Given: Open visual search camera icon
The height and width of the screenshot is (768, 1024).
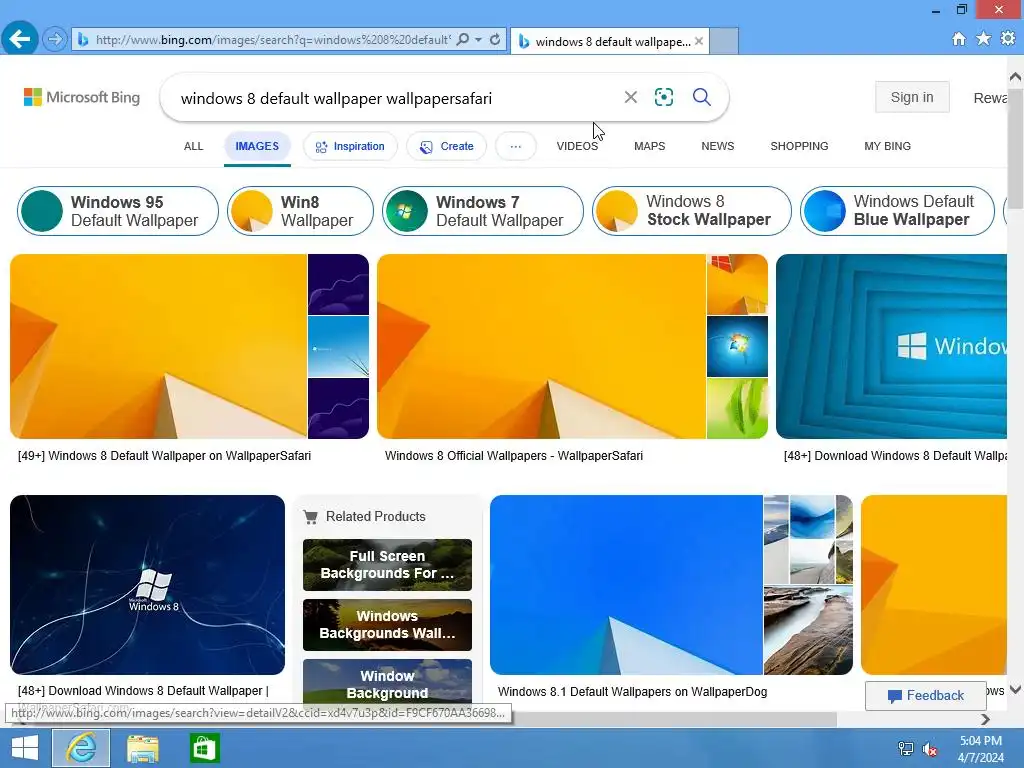Looking at the screenshot, I should 664,97.
